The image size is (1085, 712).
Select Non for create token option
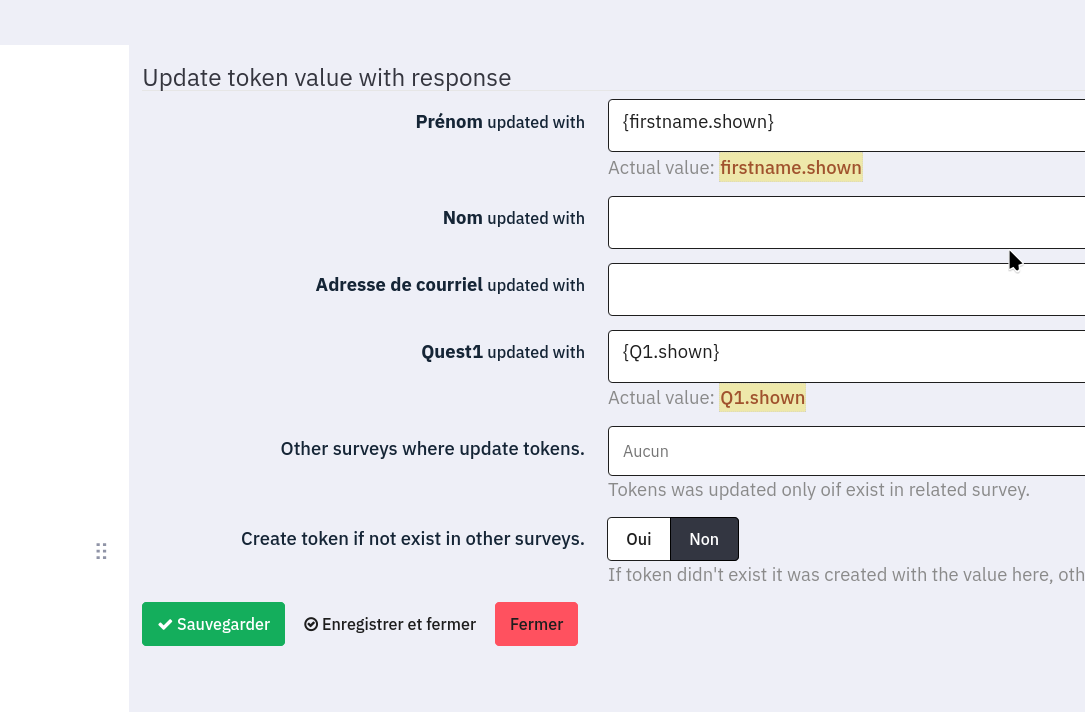(704, 539)
